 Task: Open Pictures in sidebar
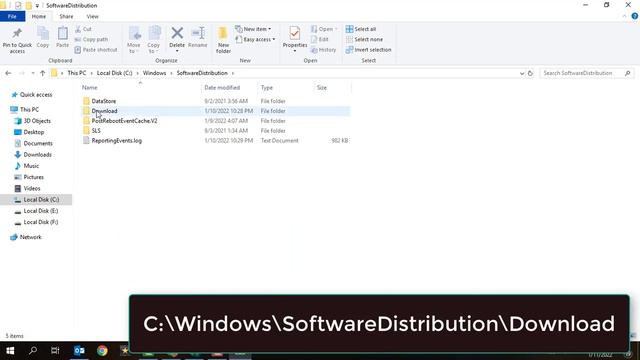(33, 177)
